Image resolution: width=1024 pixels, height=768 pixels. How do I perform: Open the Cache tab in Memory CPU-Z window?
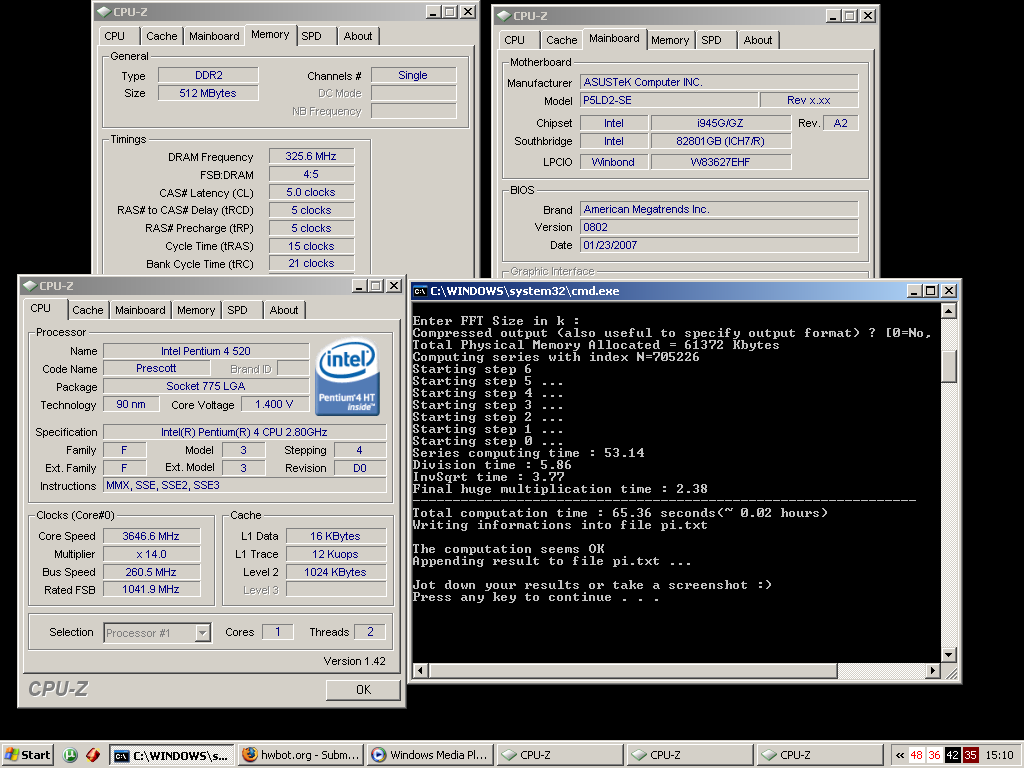161,36
